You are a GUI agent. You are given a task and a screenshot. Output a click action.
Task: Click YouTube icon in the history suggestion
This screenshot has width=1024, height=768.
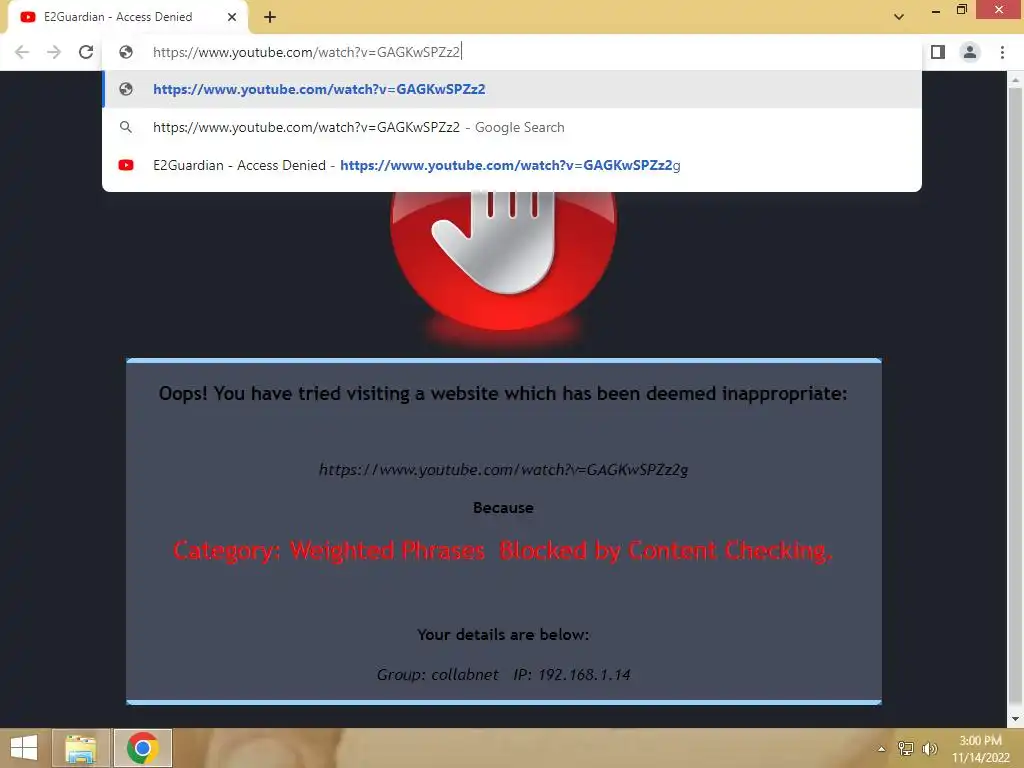[x=126, y=165]
